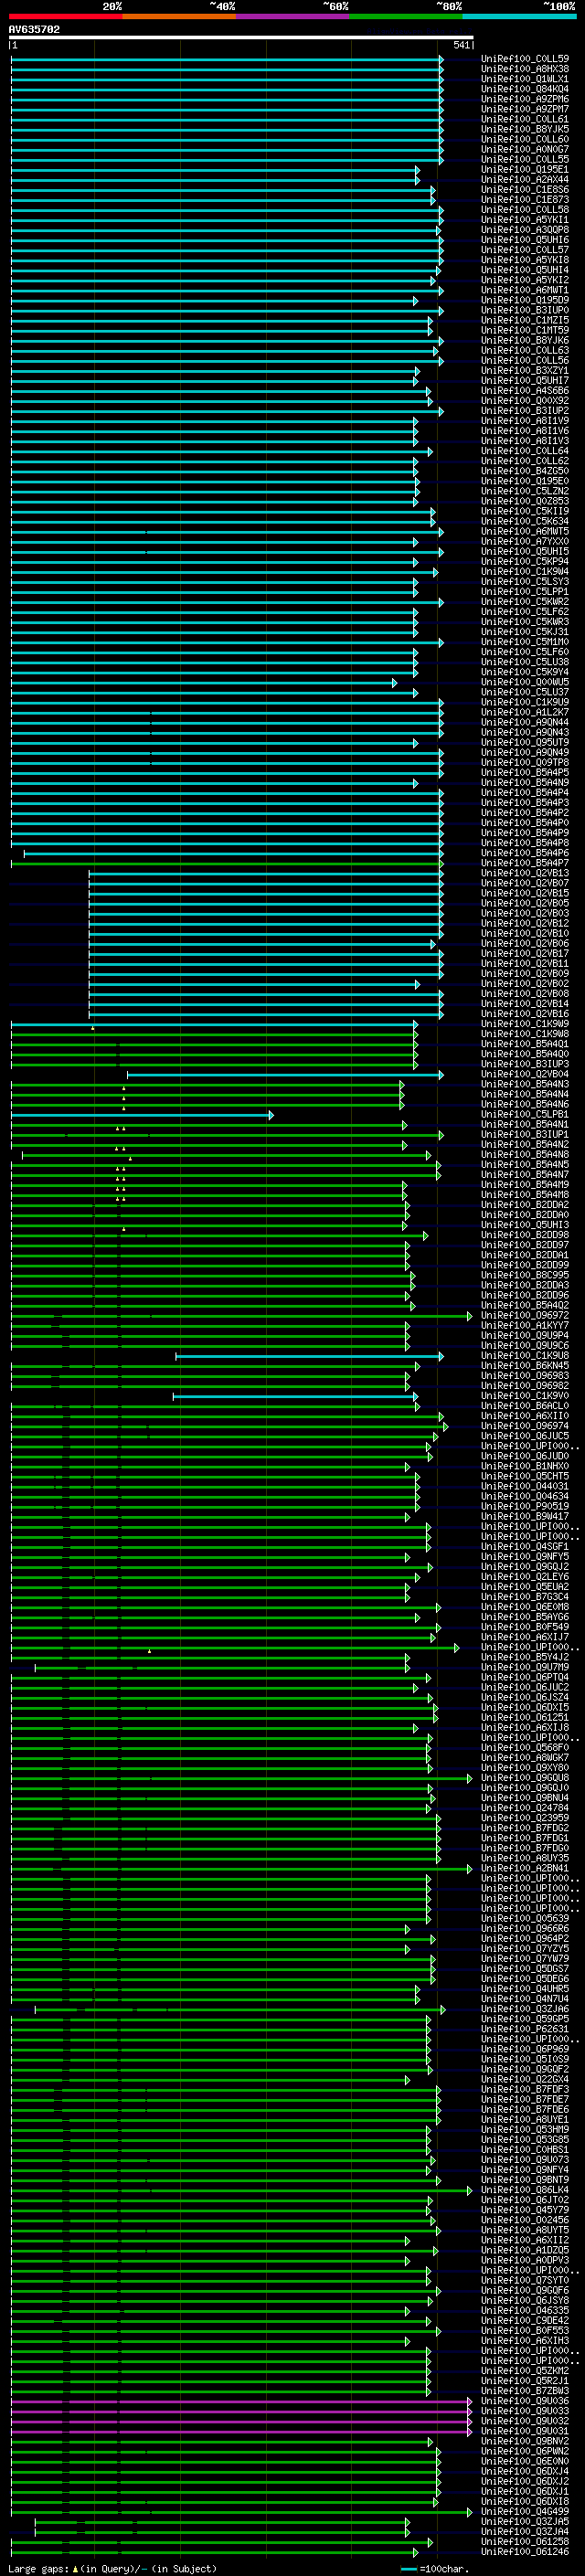Open the UniRef100_Q9U031 hit label
Viewport: 585px width, 2576px height.
pyautogui.click(x=525, y=2431)
